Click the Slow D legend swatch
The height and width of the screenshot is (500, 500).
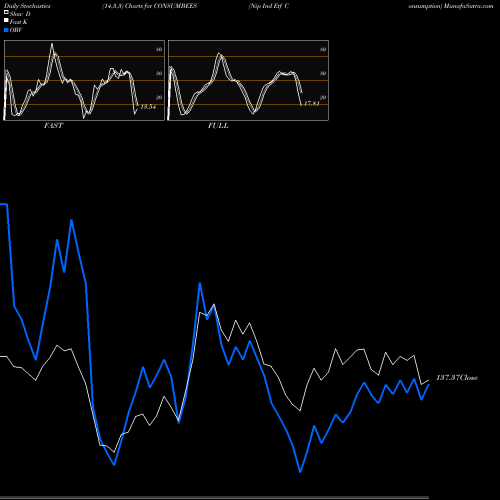(x=6, y=12)
